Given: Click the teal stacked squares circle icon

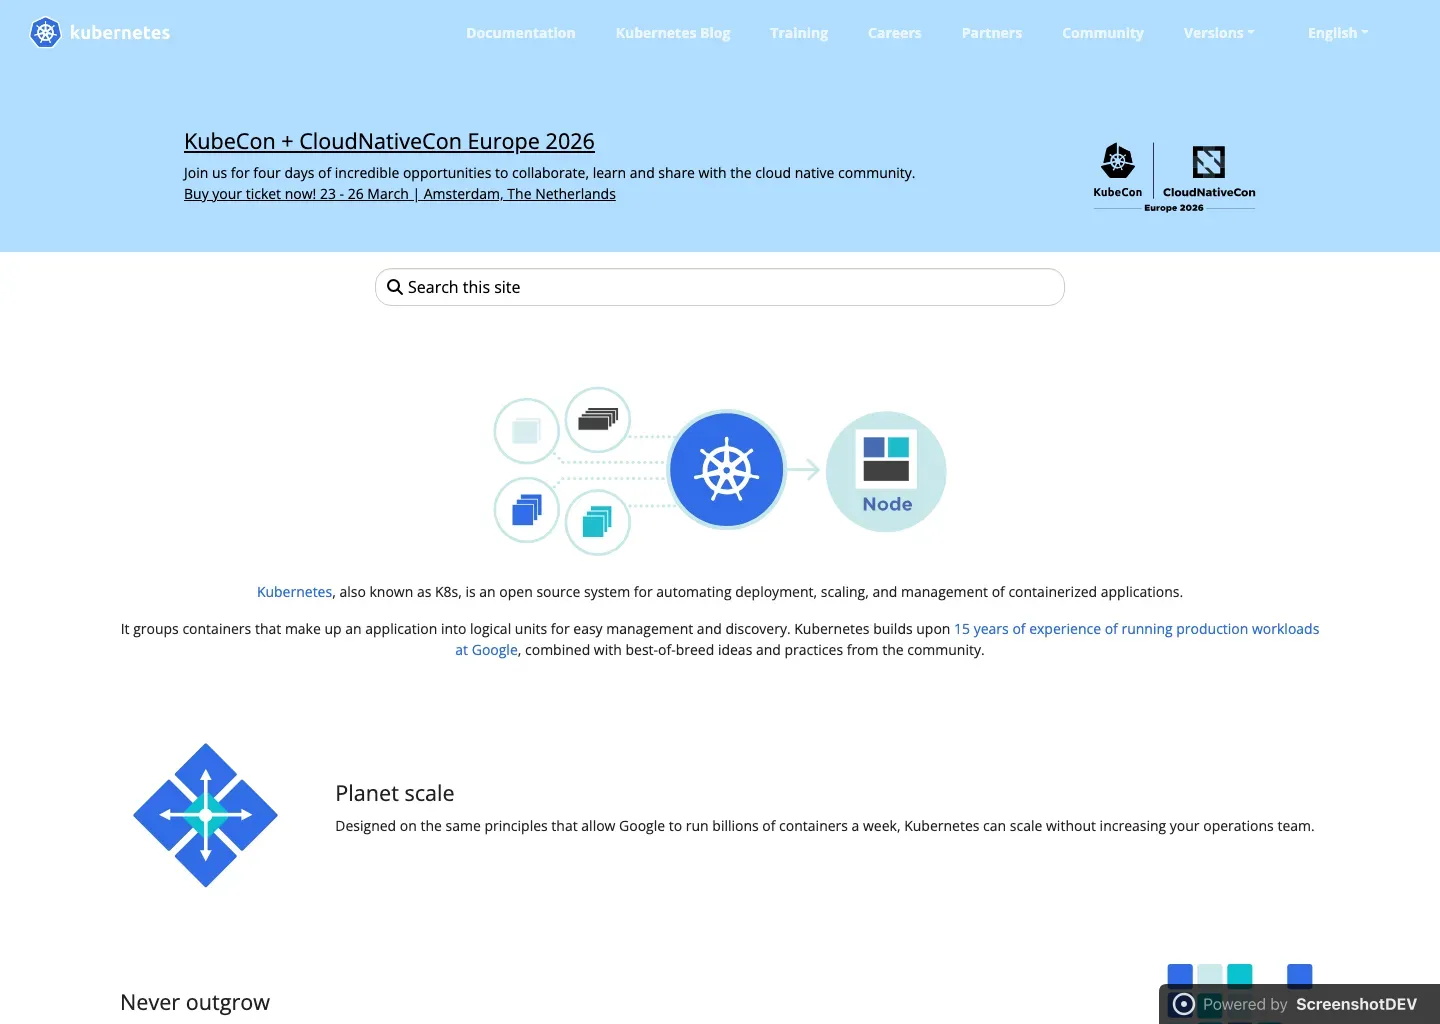Looking at the screenshot, I should coord(598,522).
